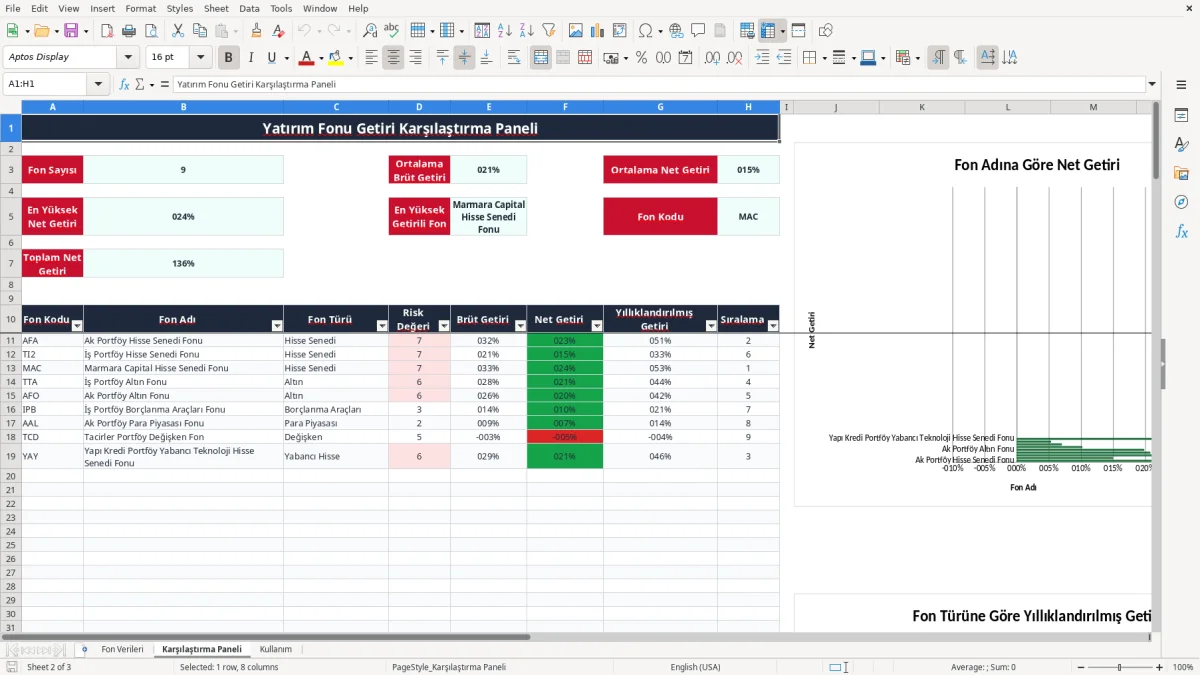The width and height of the screenshot is (1200, 675).
Task: Open the Data menu
Action: tap(250, 8)
